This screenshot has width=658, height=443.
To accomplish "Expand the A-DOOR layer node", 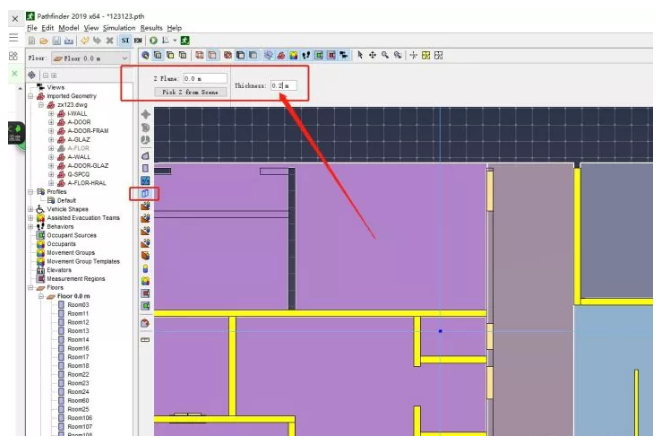I will [51, 122].
